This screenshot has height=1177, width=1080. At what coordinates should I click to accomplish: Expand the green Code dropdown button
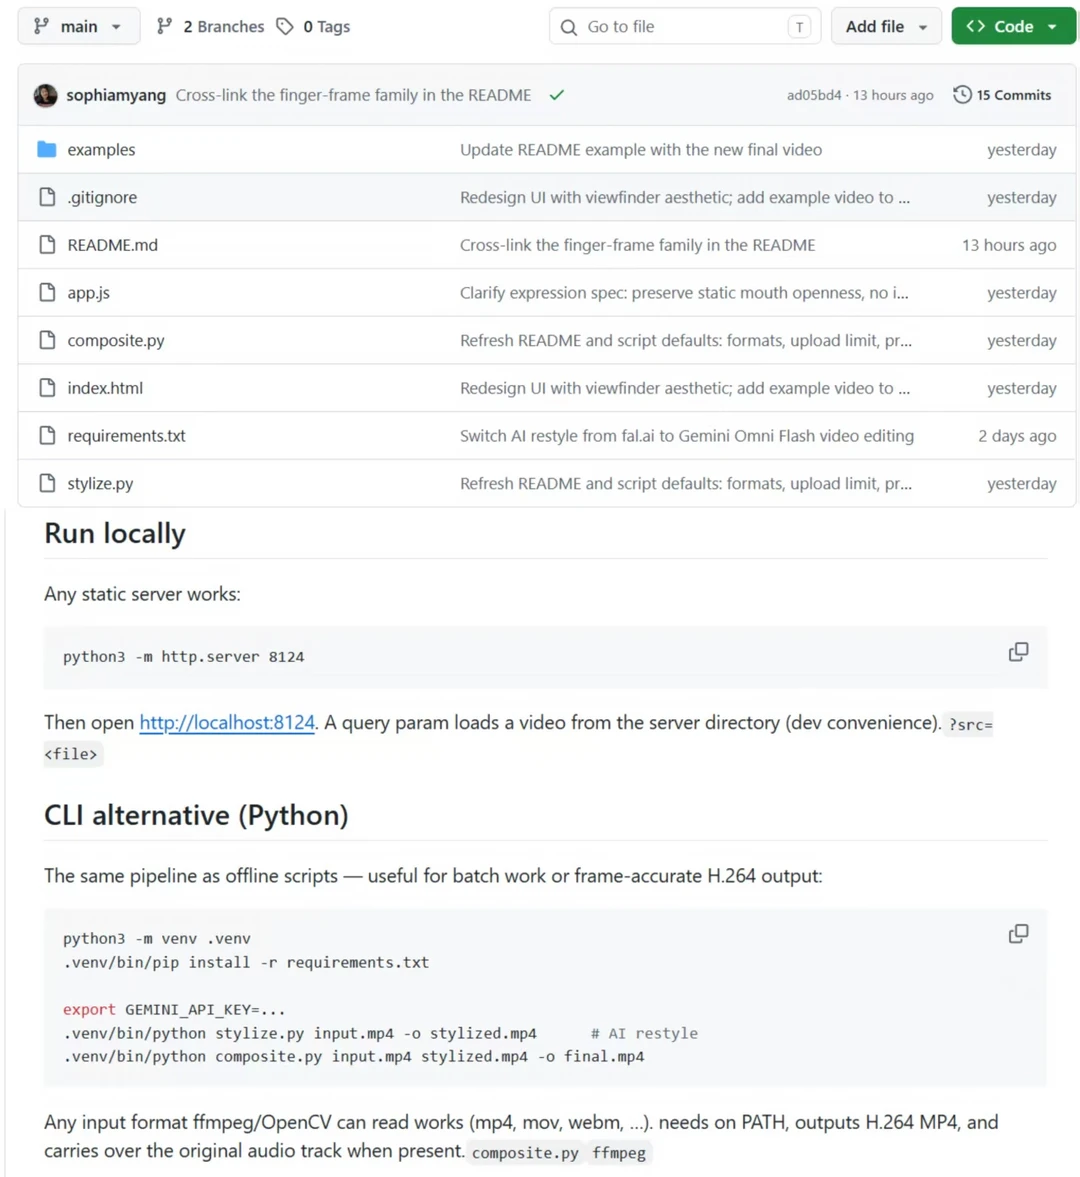(1013, 26)
